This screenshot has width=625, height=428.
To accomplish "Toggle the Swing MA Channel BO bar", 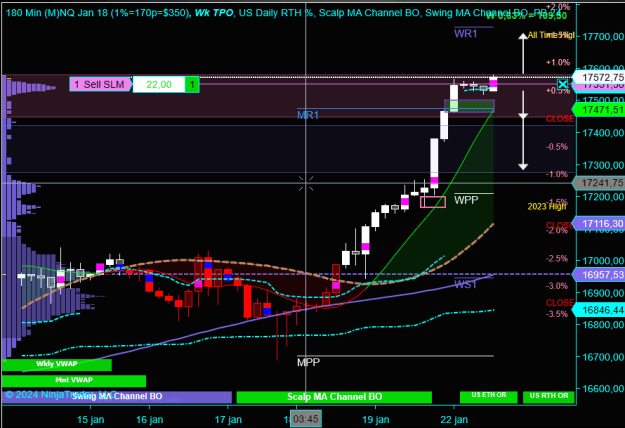I will tap(117, 397).
